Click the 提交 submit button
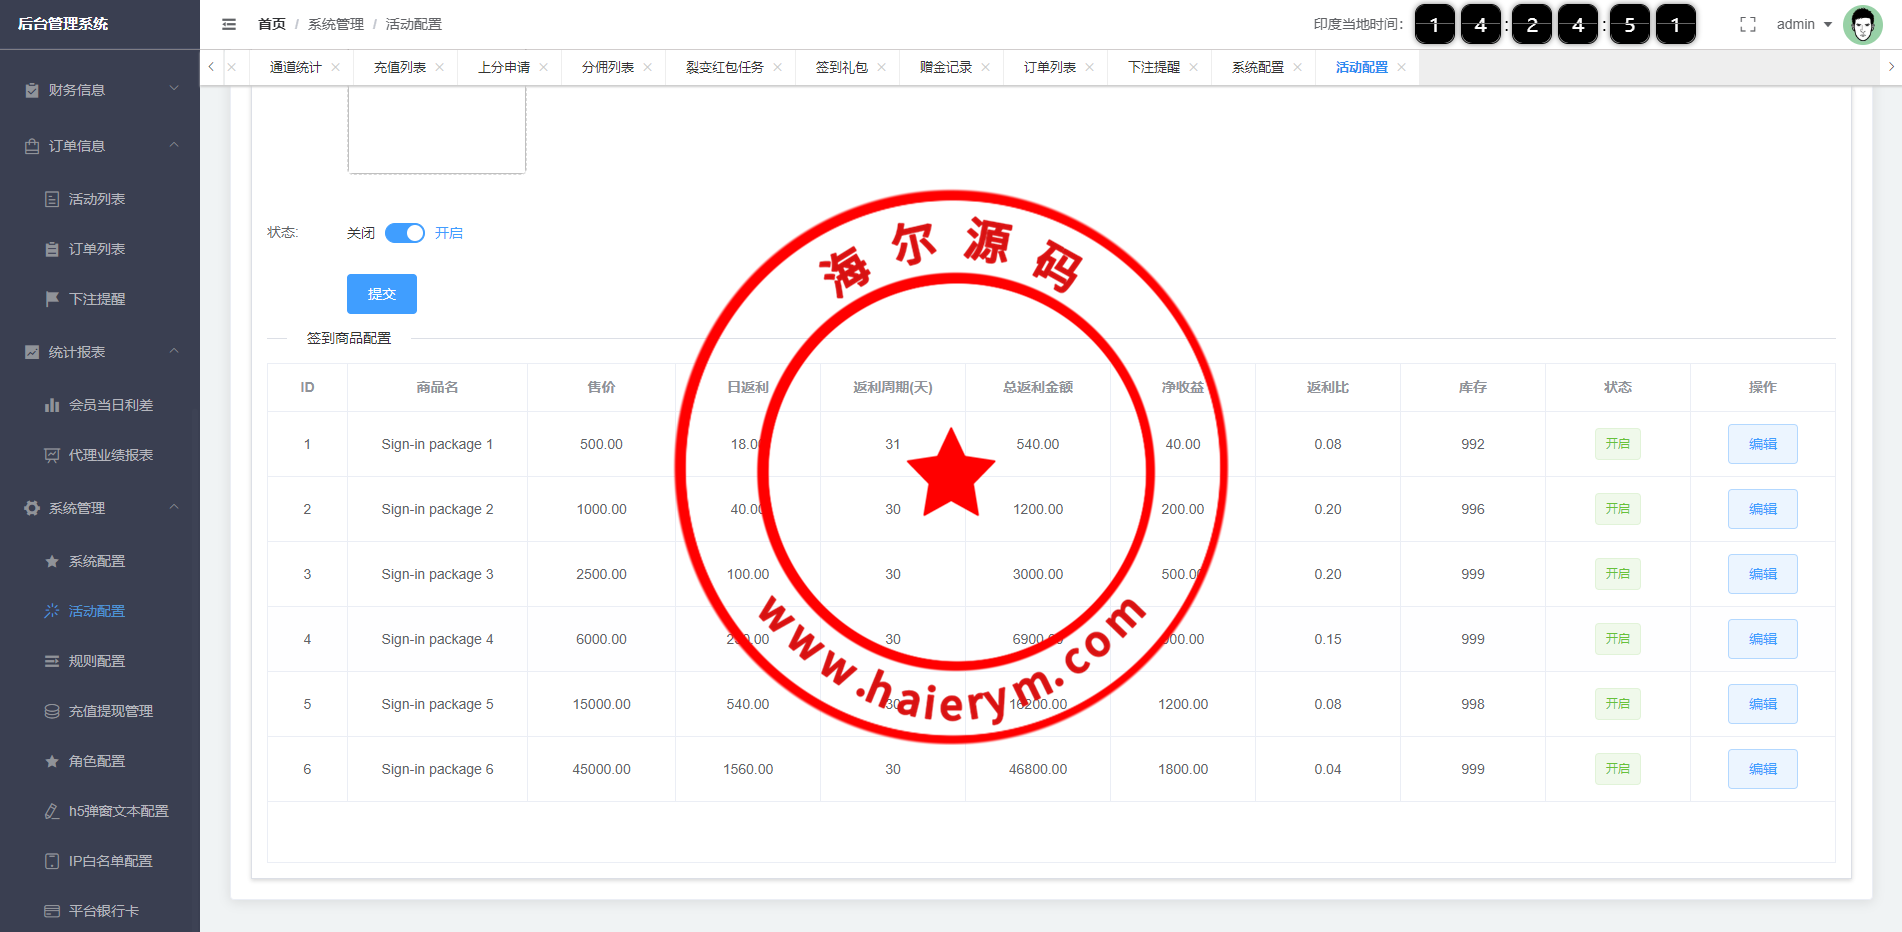 pos(382,294)
